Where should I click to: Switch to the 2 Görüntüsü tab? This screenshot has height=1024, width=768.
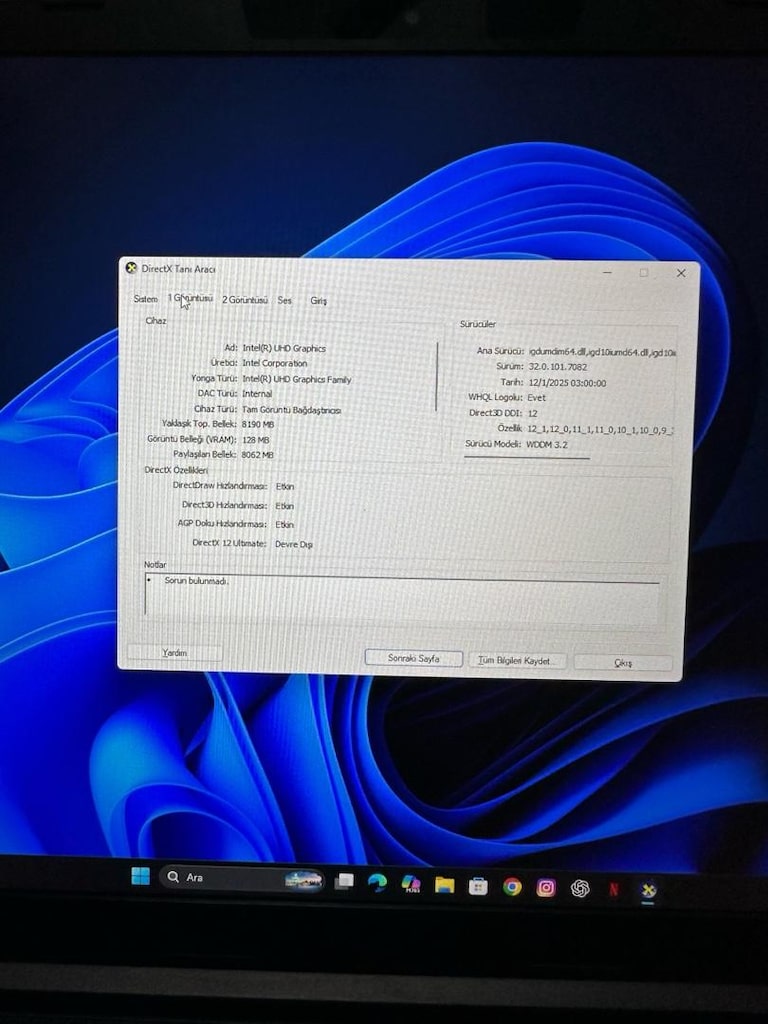tap(245, 300)
